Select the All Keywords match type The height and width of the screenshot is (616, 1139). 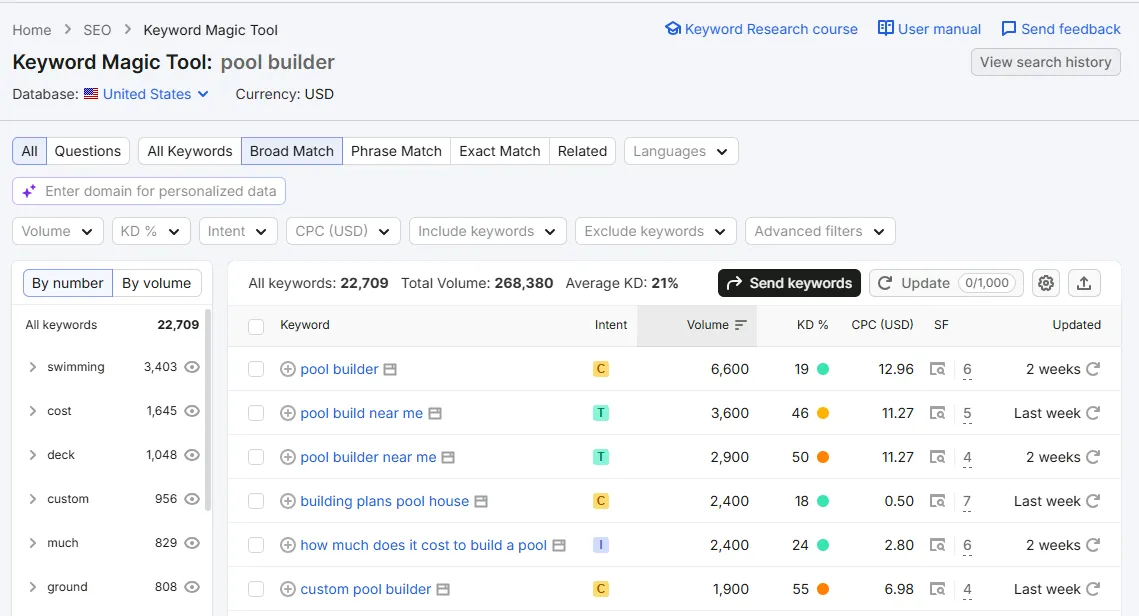[x=190, y=151]
